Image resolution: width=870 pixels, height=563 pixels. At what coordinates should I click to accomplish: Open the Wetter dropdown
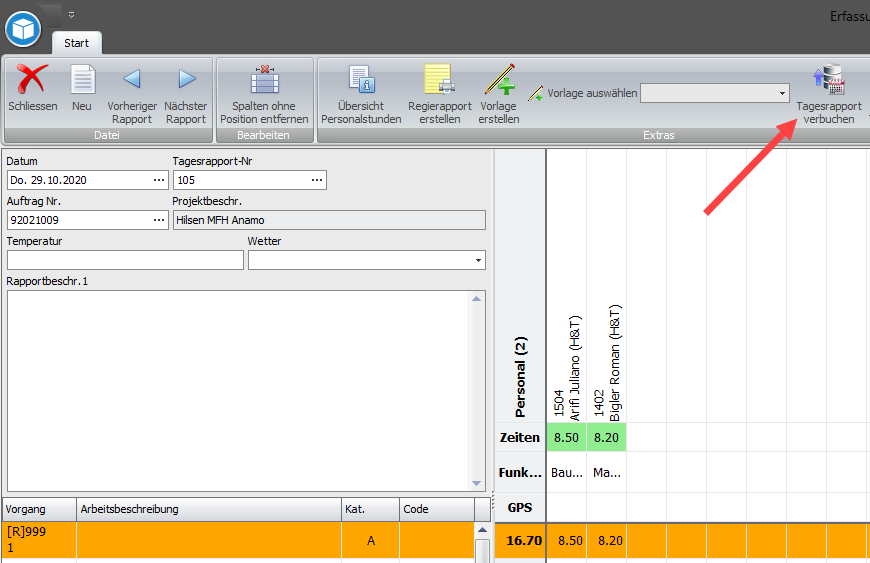point(478,260)
